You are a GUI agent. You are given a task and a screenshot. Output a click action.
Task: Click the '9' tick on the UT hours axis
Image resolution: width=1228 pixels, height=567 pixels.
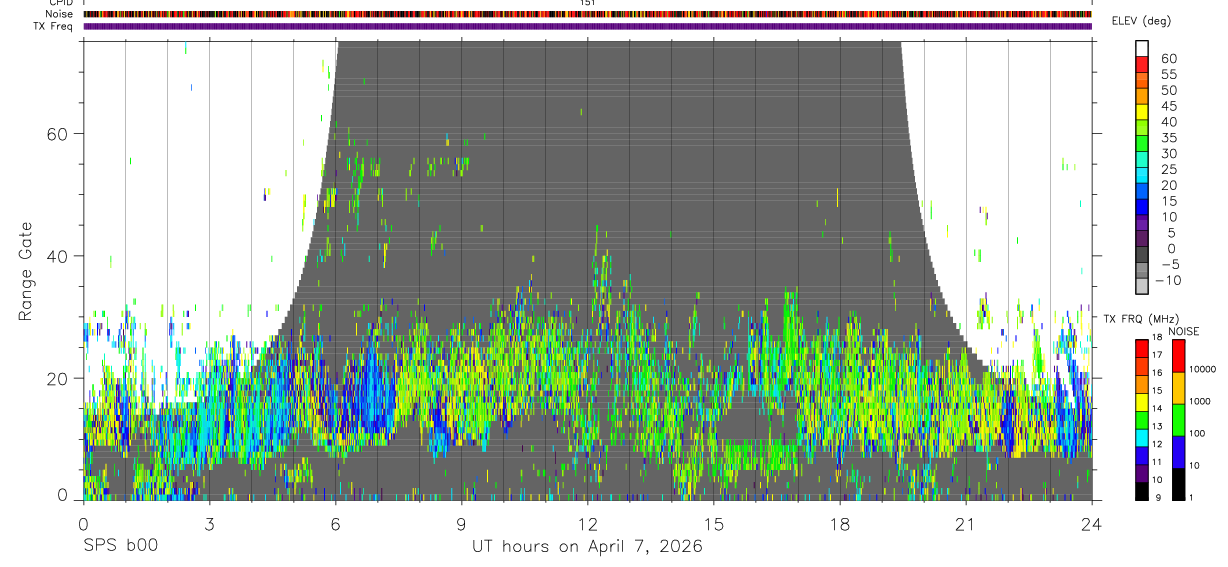(x=461, y=523)
